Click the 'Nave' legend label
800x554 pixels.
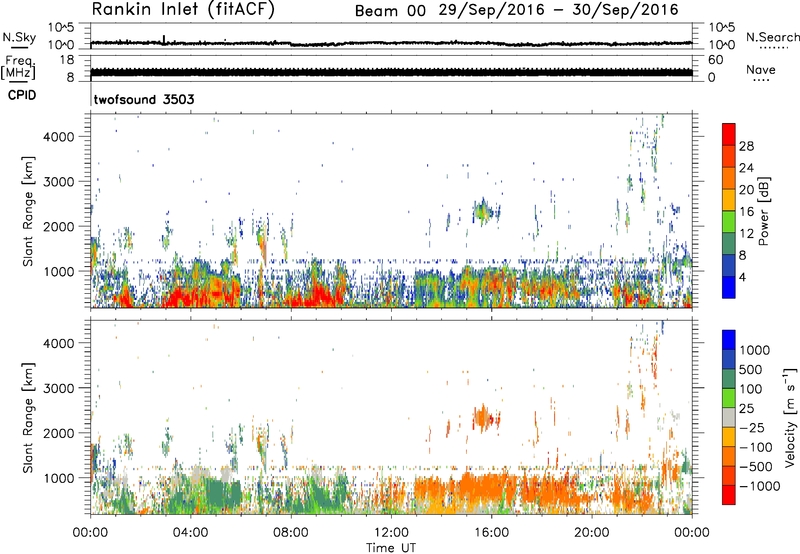tap(761, 69)
